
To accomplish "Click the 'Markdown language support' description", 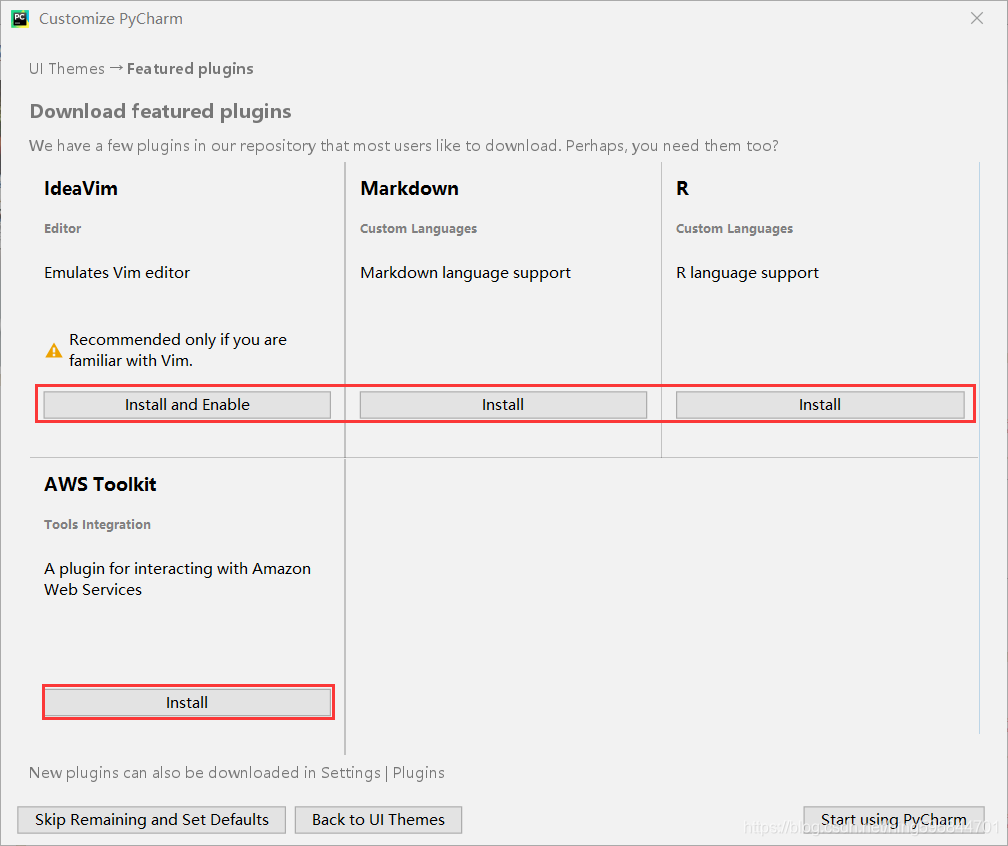I will pos(465,273).
